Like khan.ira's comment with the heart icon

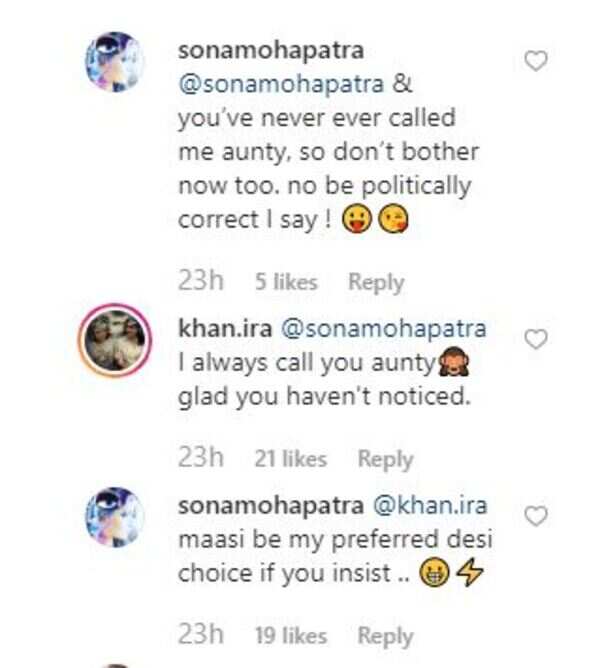pyautogui.click(x=536, y=340)
